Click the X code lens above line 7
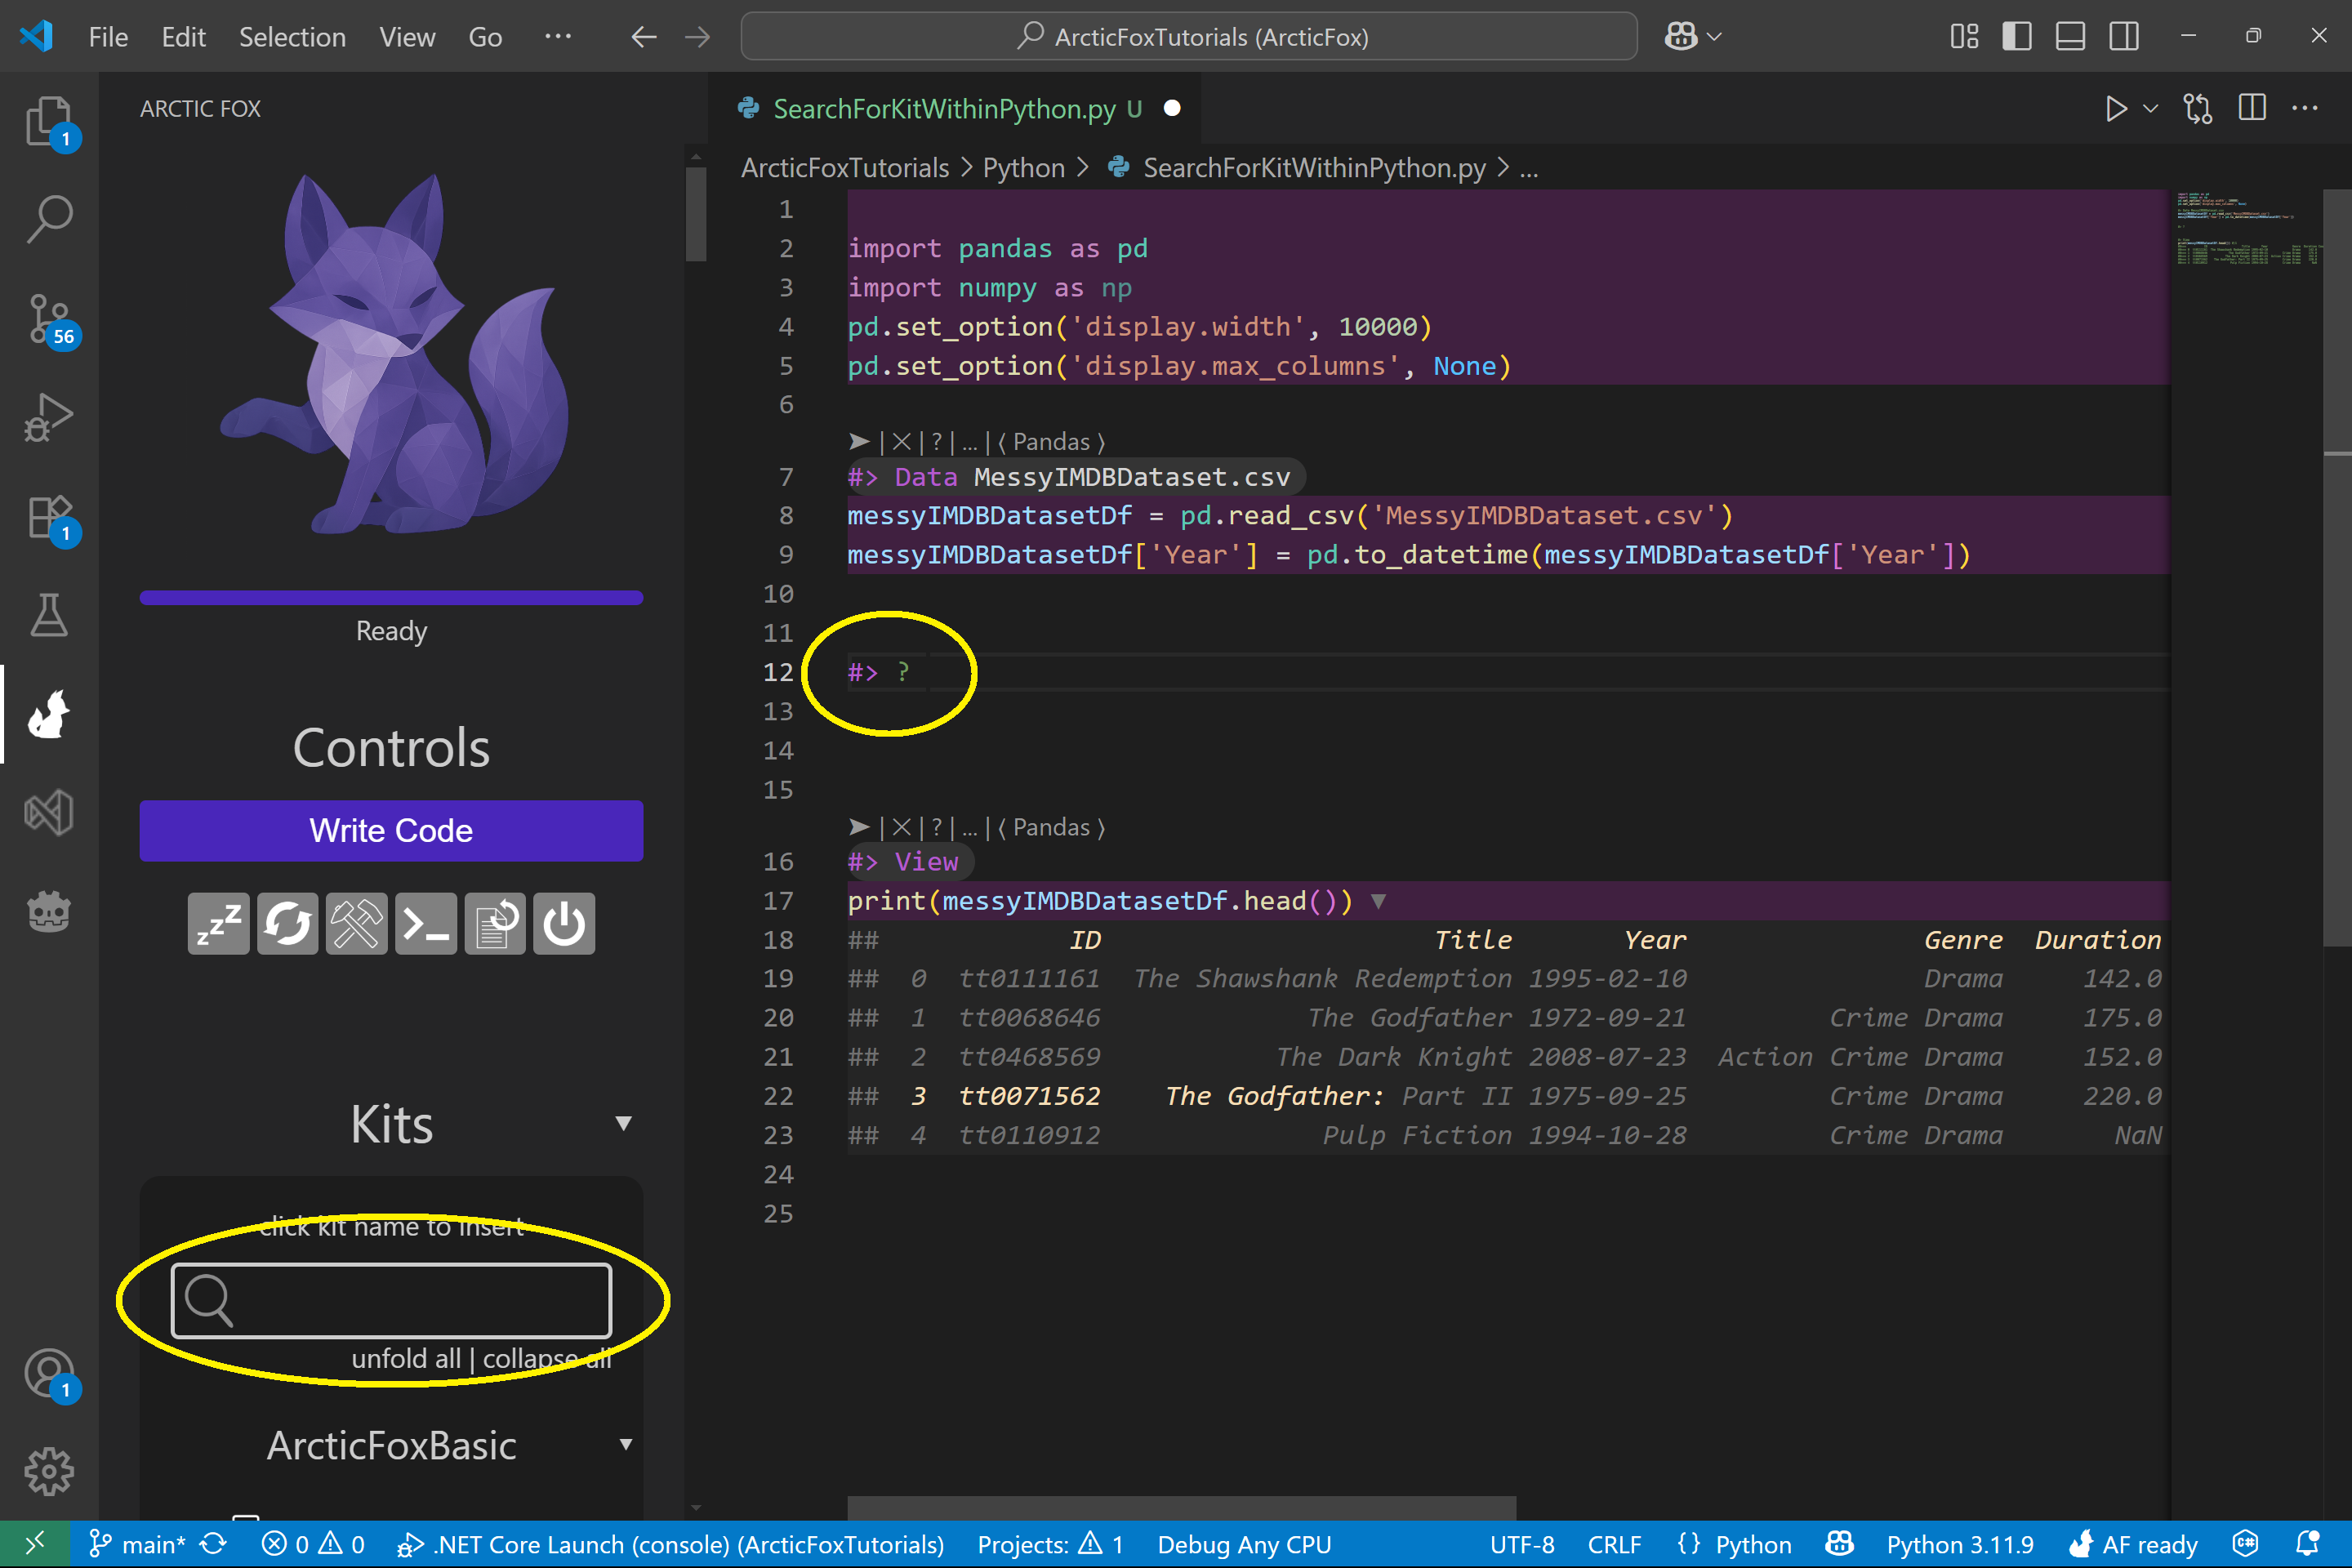Image resolution: width=2352 pixels, height=1568 pixels. [x=901, y=441]
